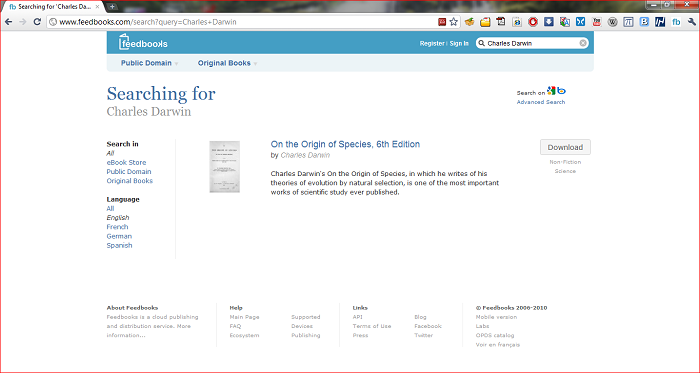Clear the Charles Darwin search field

tap(583, 43)
